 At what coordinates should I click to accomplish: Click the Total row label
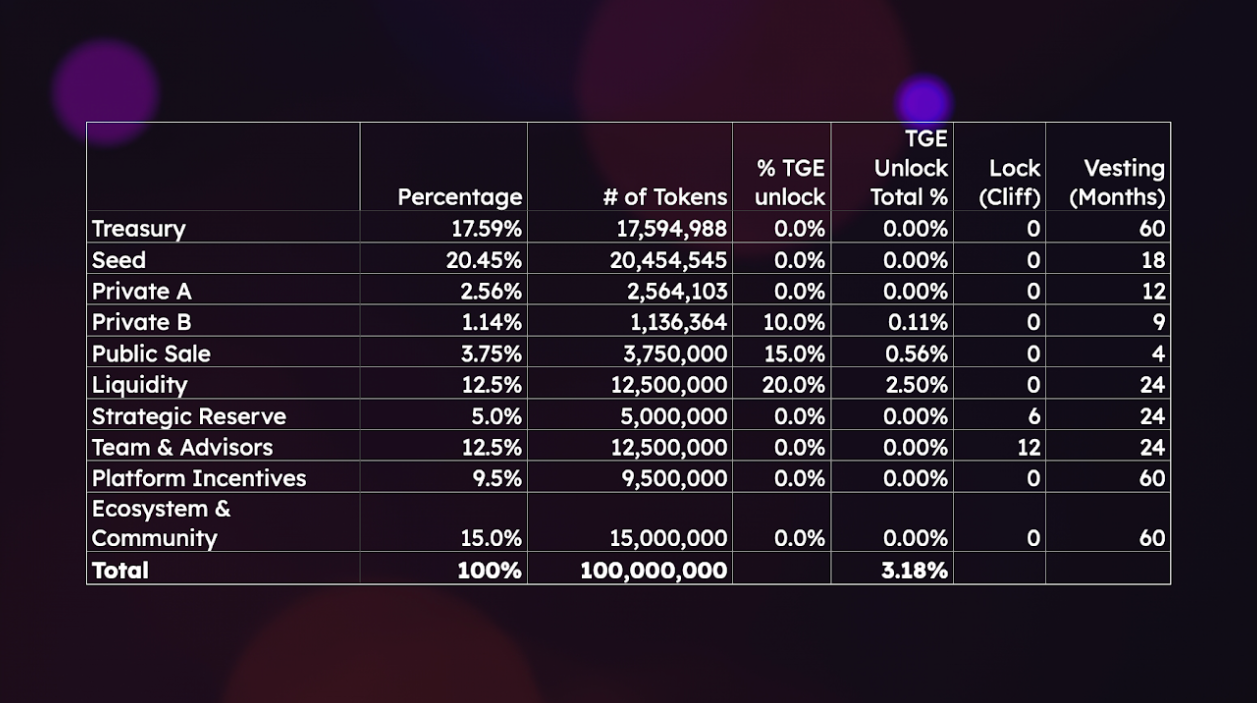[120, 570]
